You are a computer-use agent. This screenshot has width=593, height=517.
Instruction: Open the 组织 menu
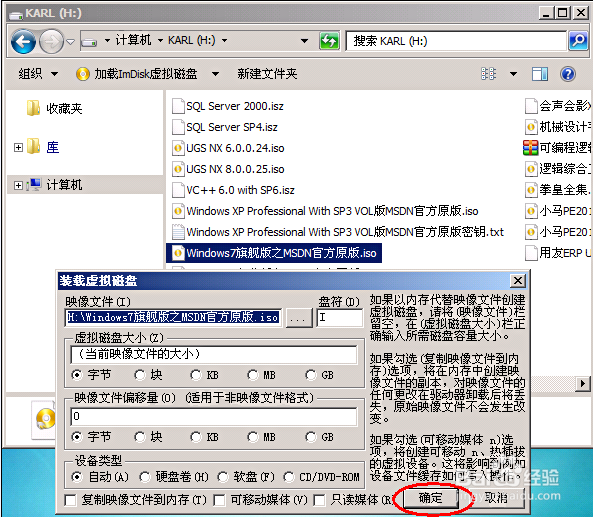coord(38,74)
